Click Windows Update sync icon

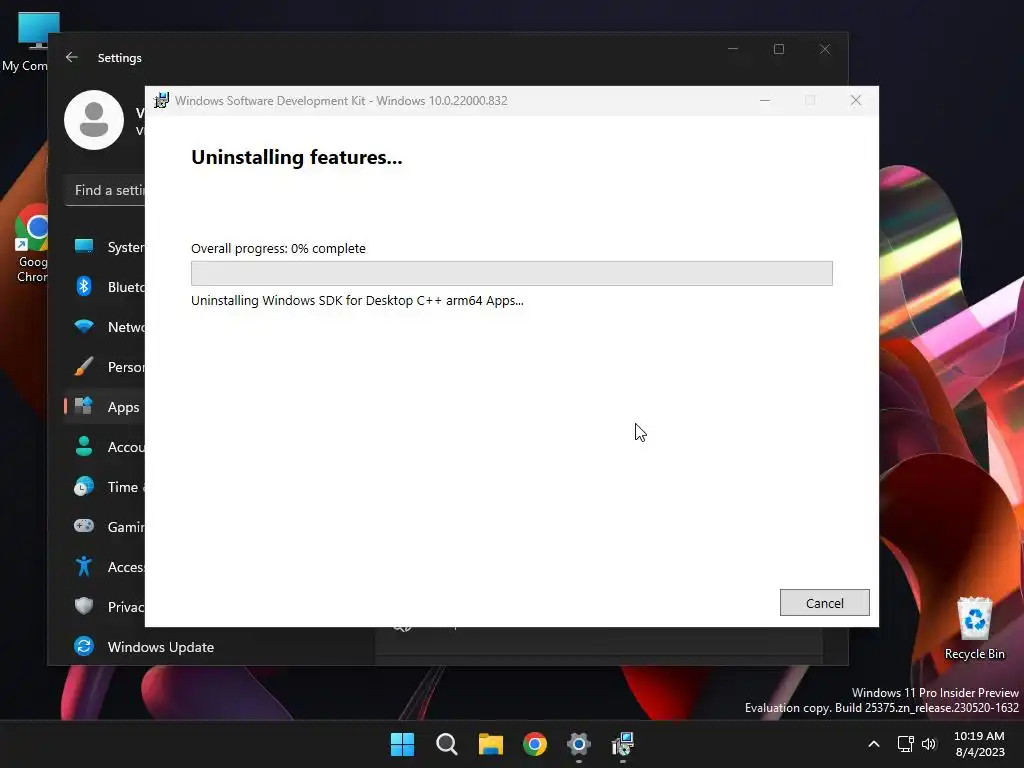click(84, 647)
